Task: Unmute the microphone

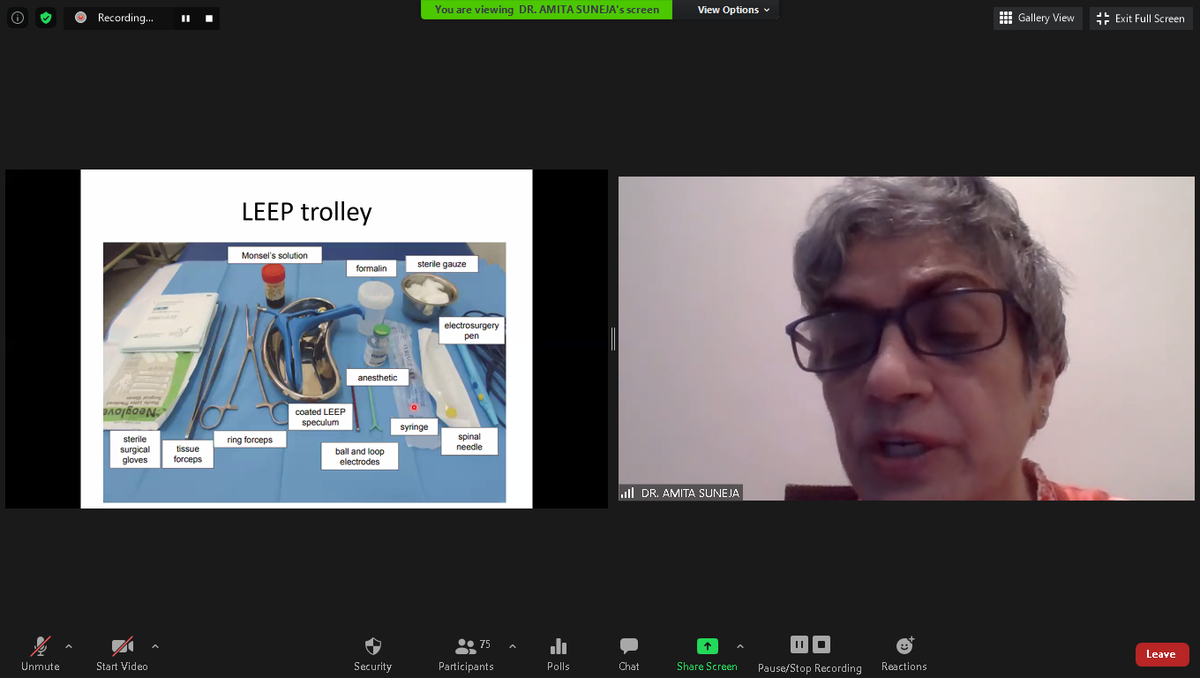Action: tap(40, 653)
